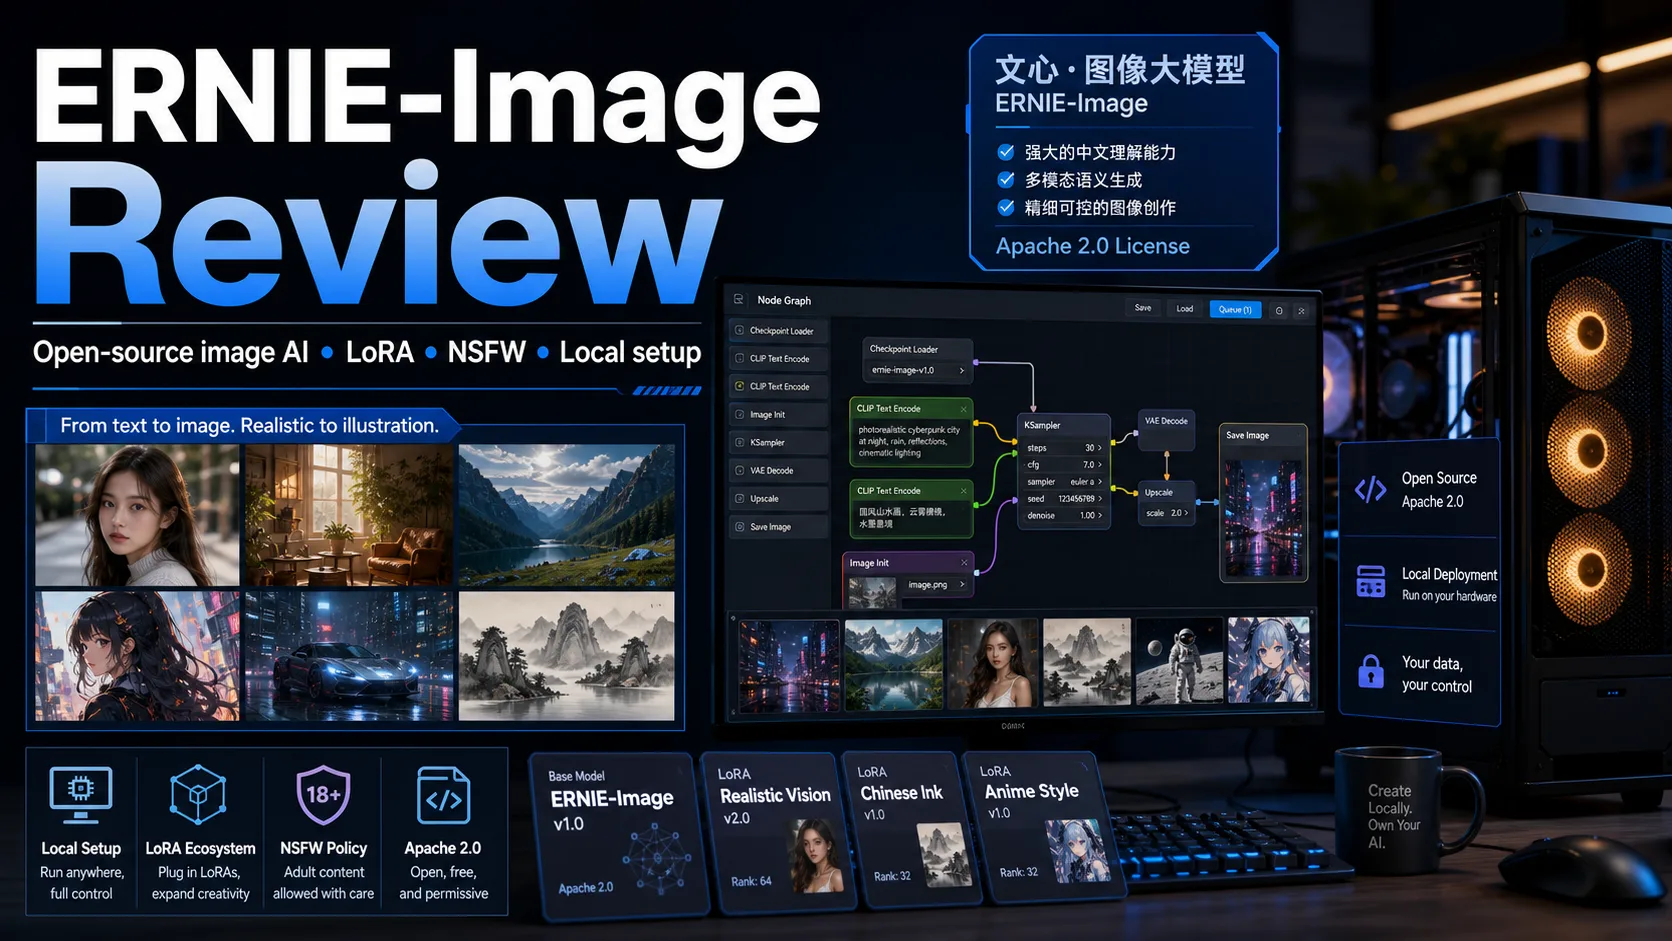Image resolution: width=1672 pixels, height=941 pixels.
Task: Toggle the 强大的中文理解能力 checkmark
Action: (1006, 152)
